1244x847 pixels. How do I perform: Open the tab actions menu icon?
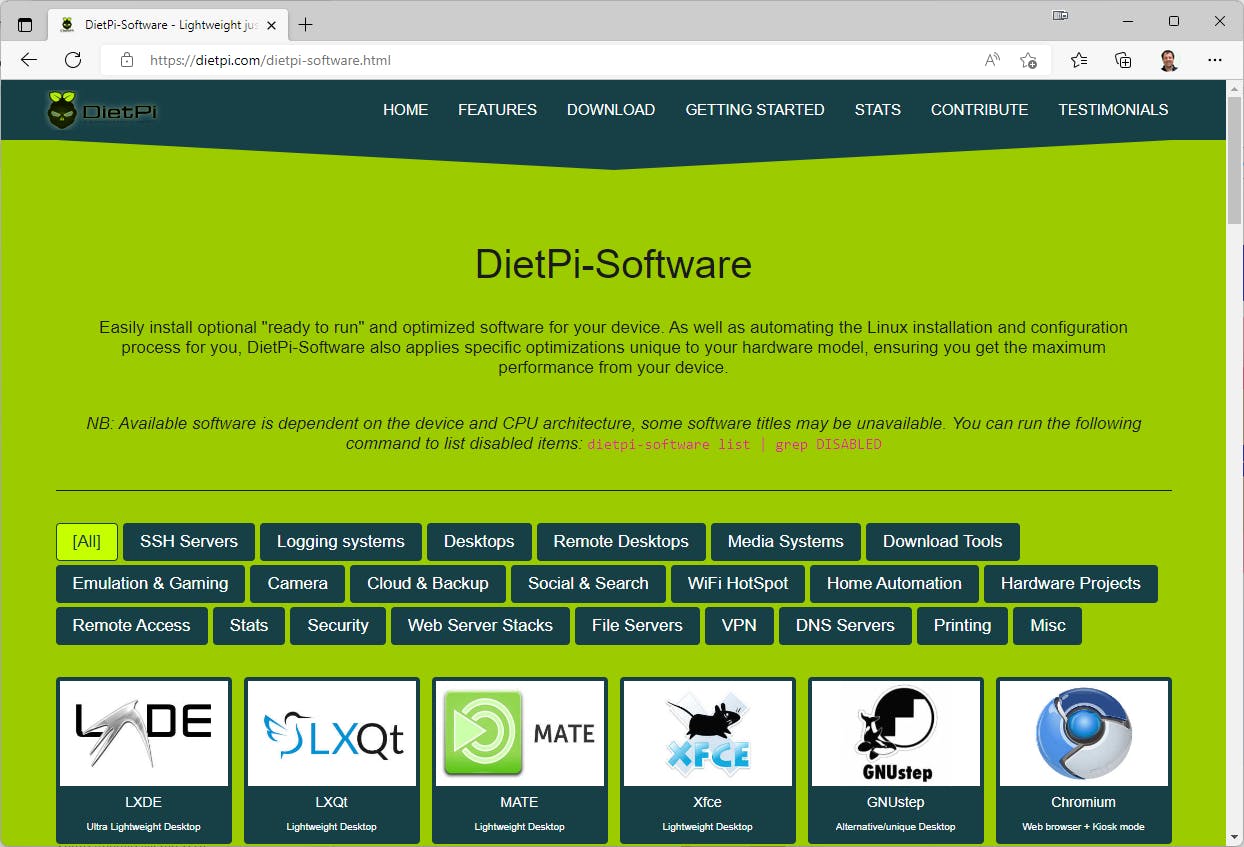click(25, 24)
